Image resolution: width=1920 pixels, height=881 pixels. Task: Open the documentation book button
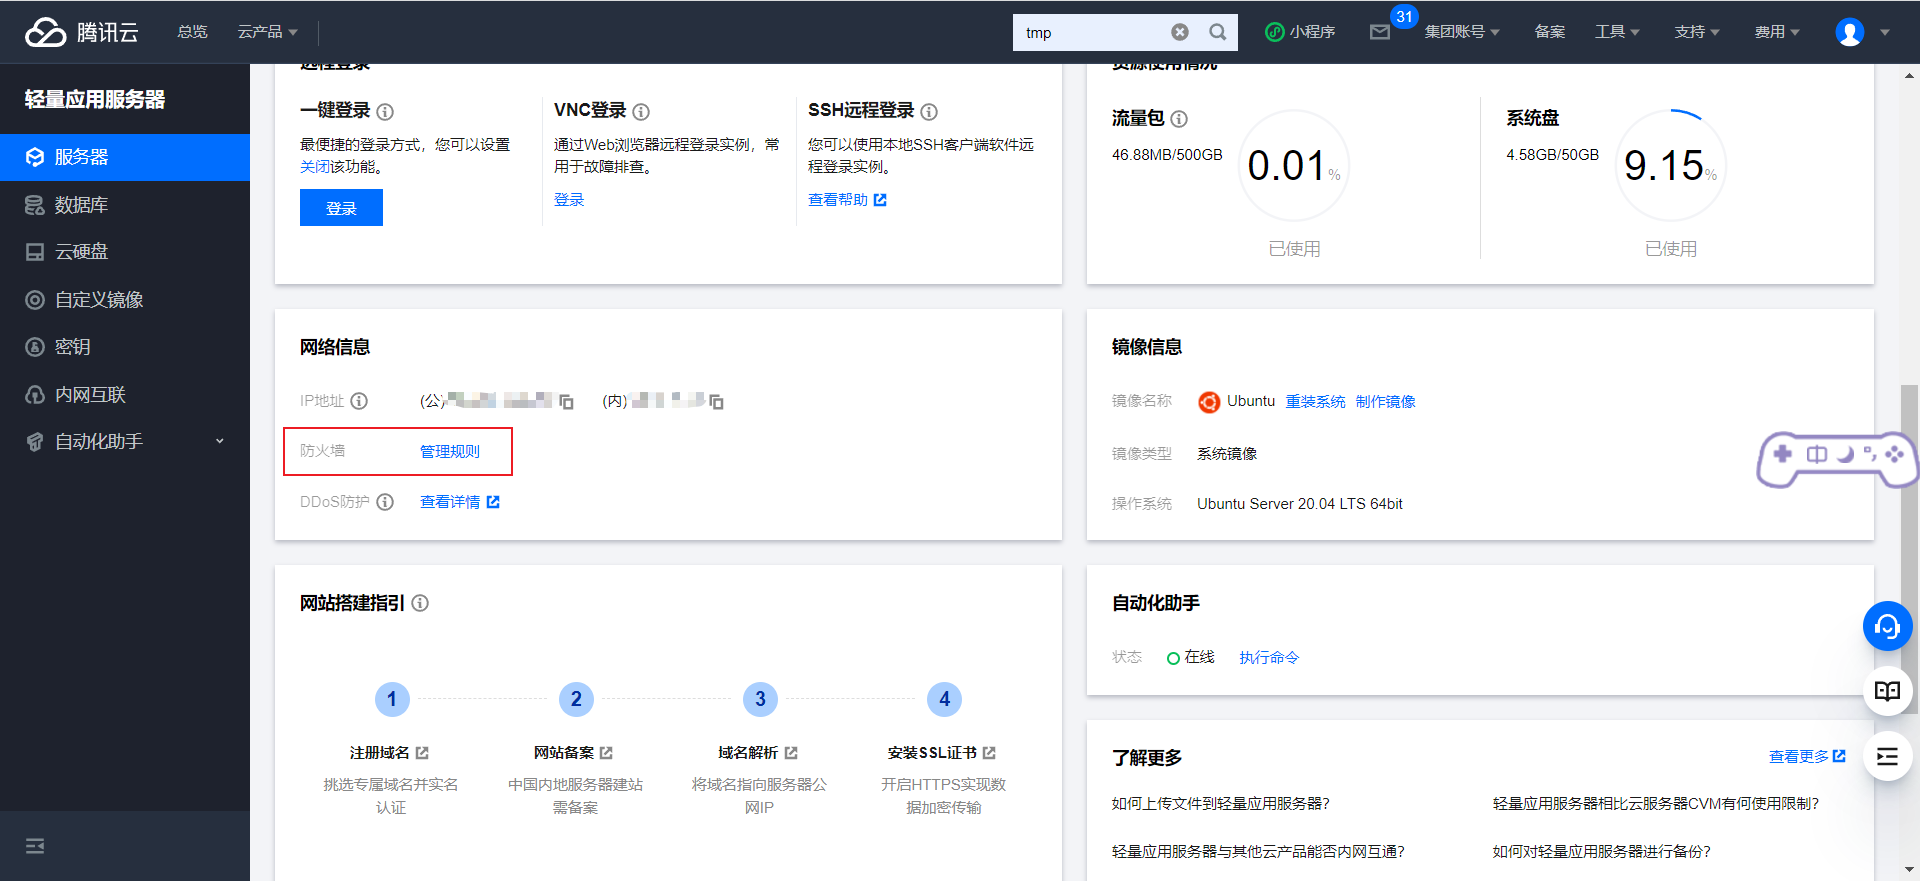1888,691
